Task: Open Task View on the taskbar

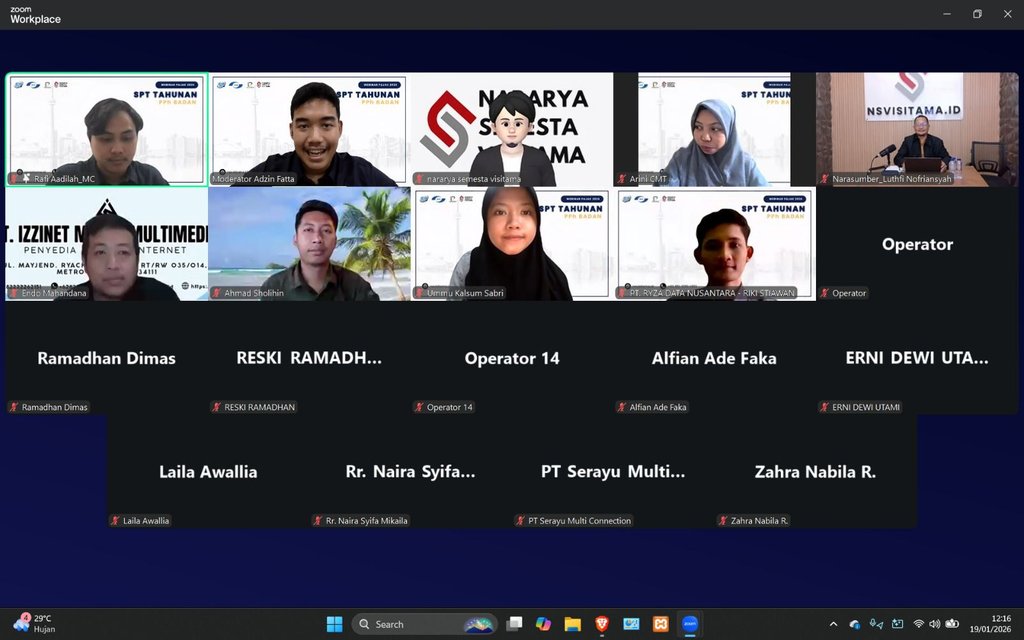Action: click(x=515, y=624)
